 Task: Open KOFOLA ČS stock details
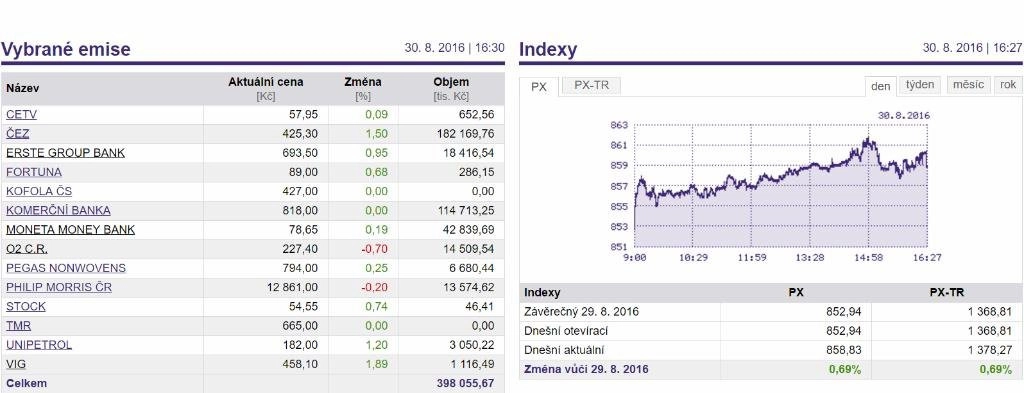coord(39,191)
